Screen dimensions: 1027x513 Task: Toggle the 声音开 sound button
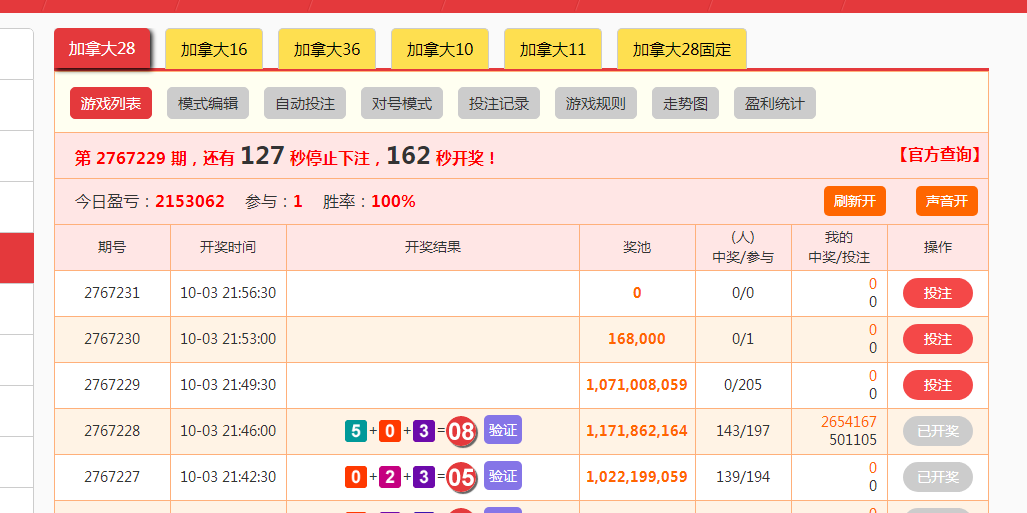(x=946, y=201)
